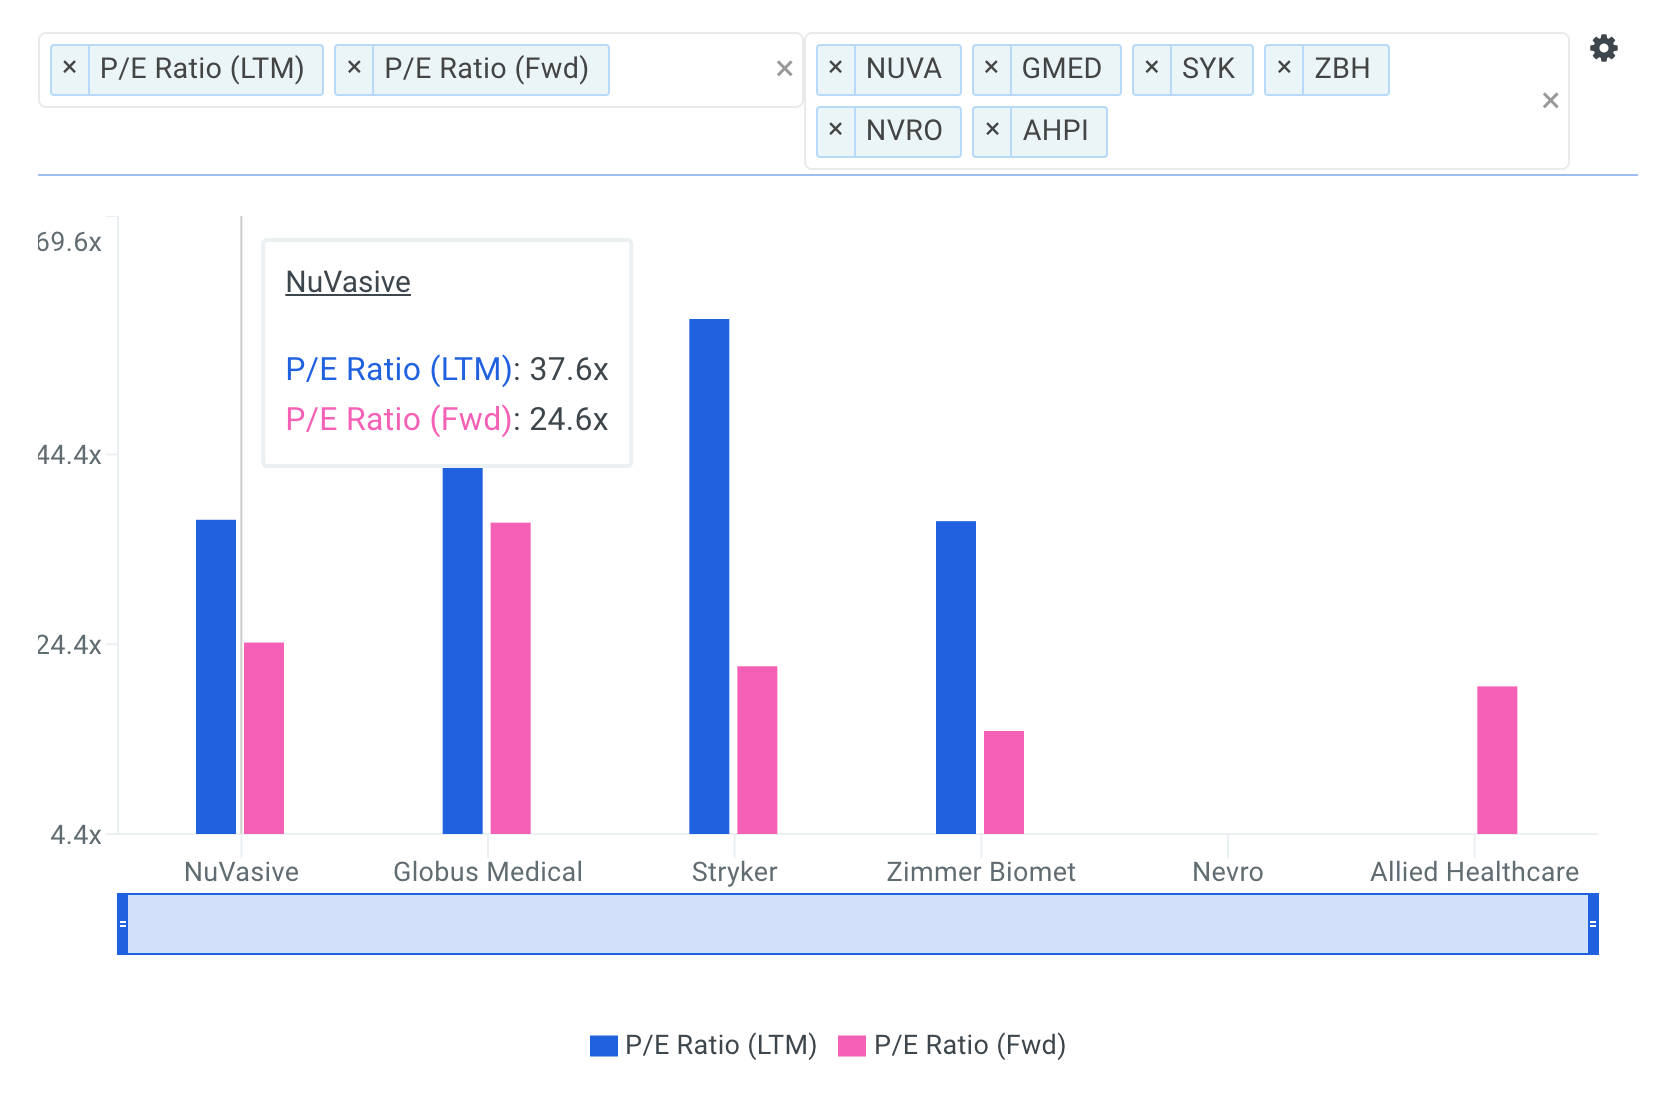Remove the P/E Ratio (LTM) metric tag
Image resolution: width=1676 pixels, height=1094 pixels.
click(70, 68)
